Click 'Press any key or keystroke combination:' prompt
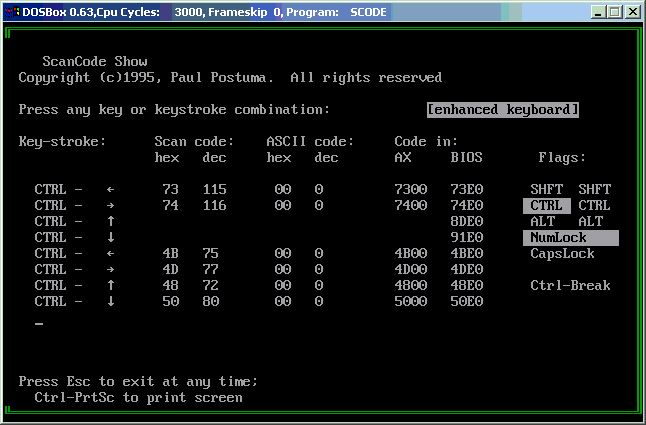 (x=174, y=110)
